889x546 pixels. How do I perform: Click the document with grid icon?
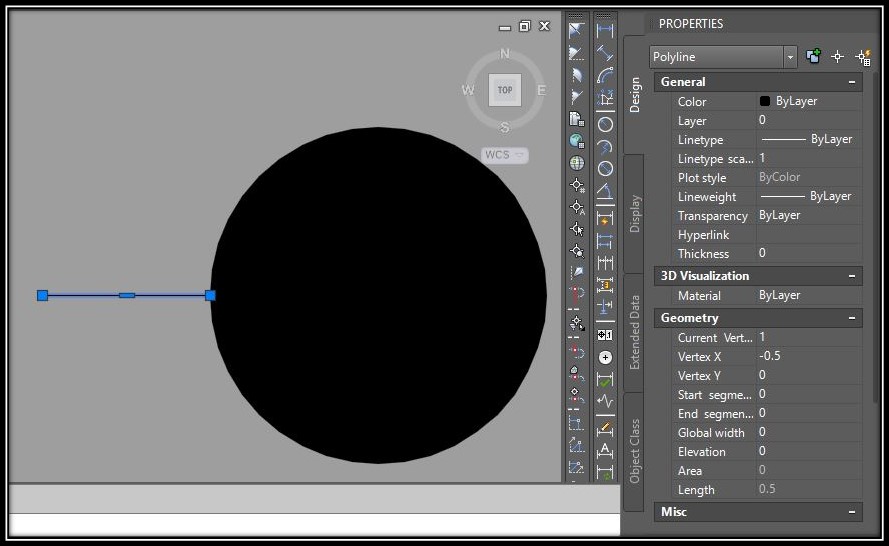pos(577,119)
